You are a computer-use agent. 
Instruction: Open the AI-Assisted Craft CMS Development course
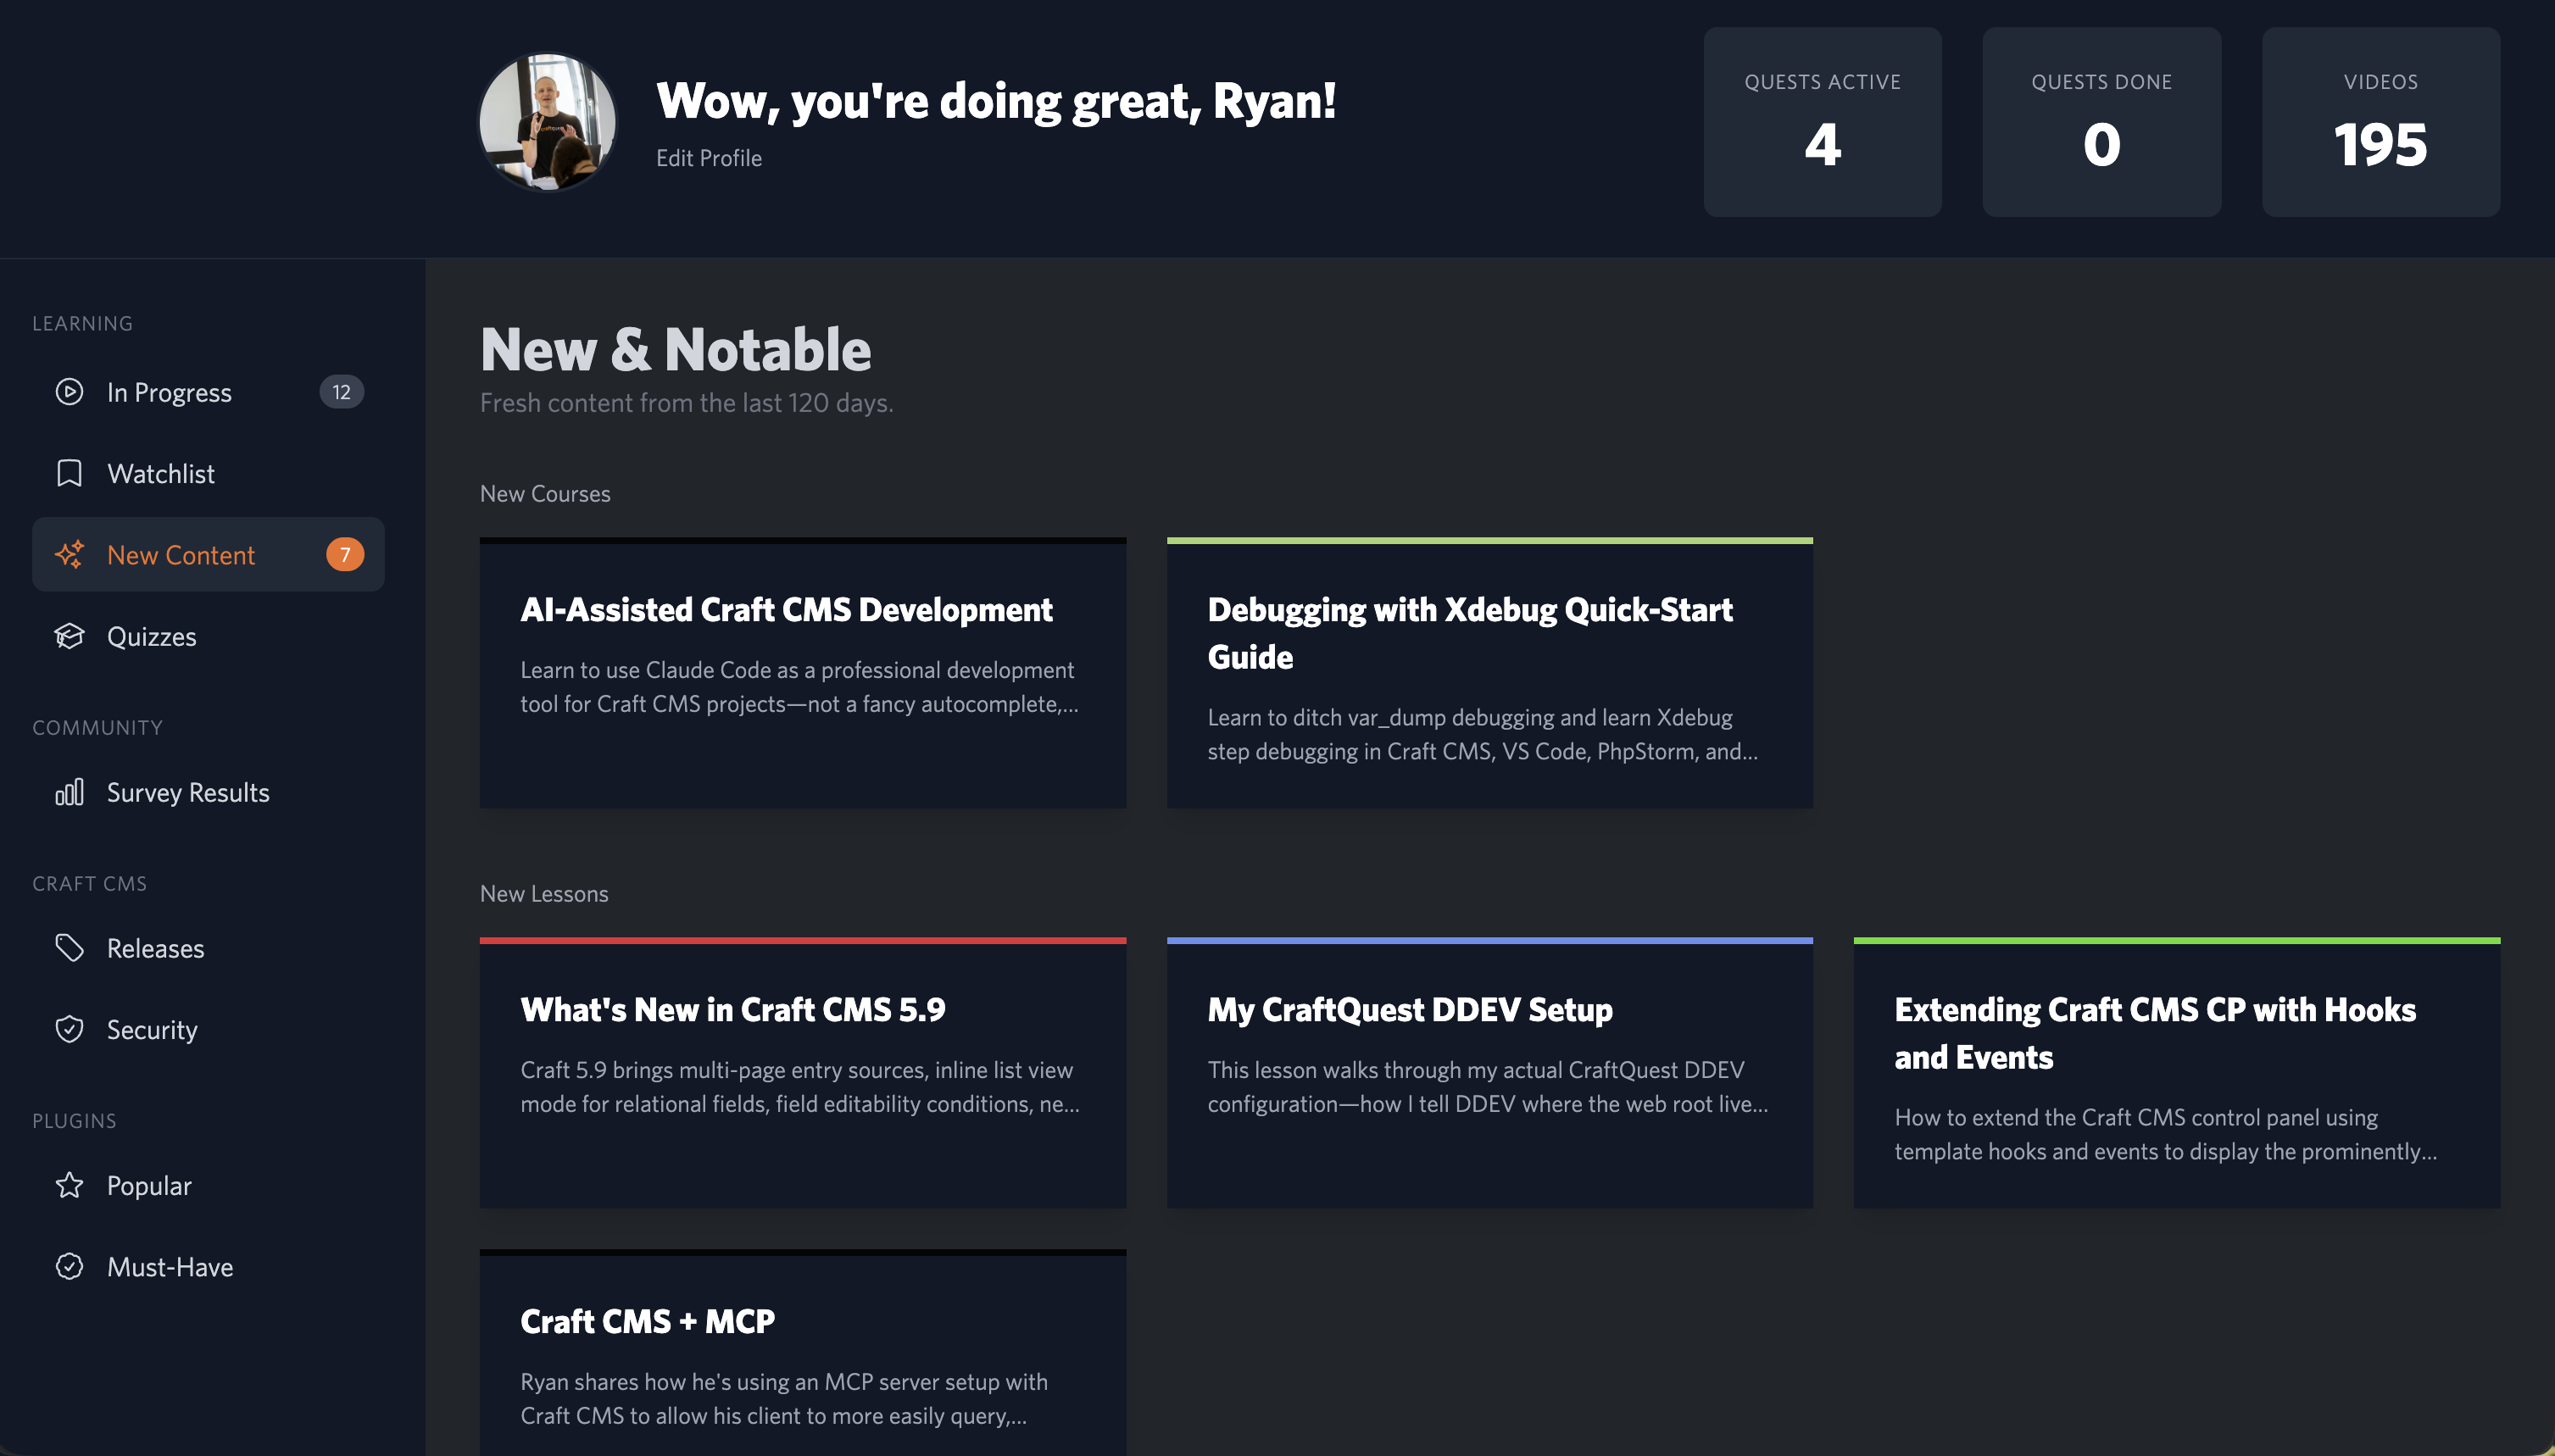(786, 610)
